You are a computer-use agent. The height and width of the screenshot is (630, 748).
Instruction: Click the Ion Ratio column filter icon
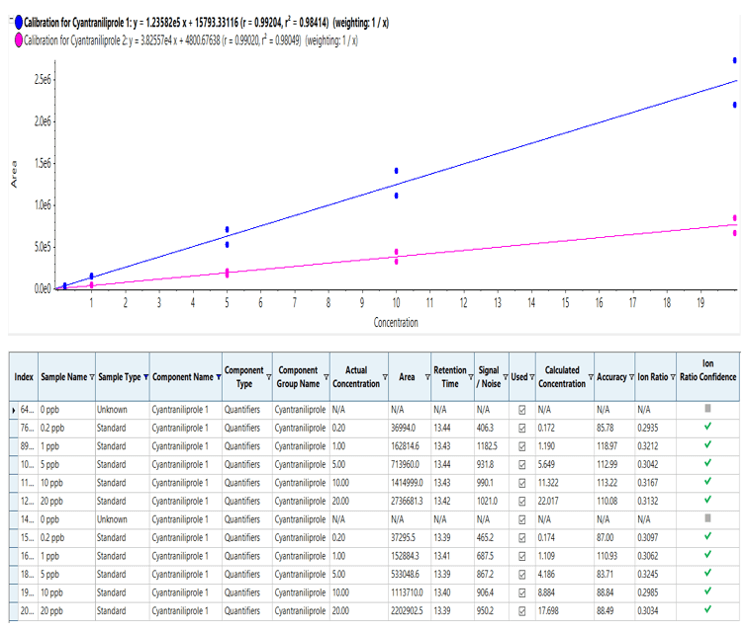(672, 377)
